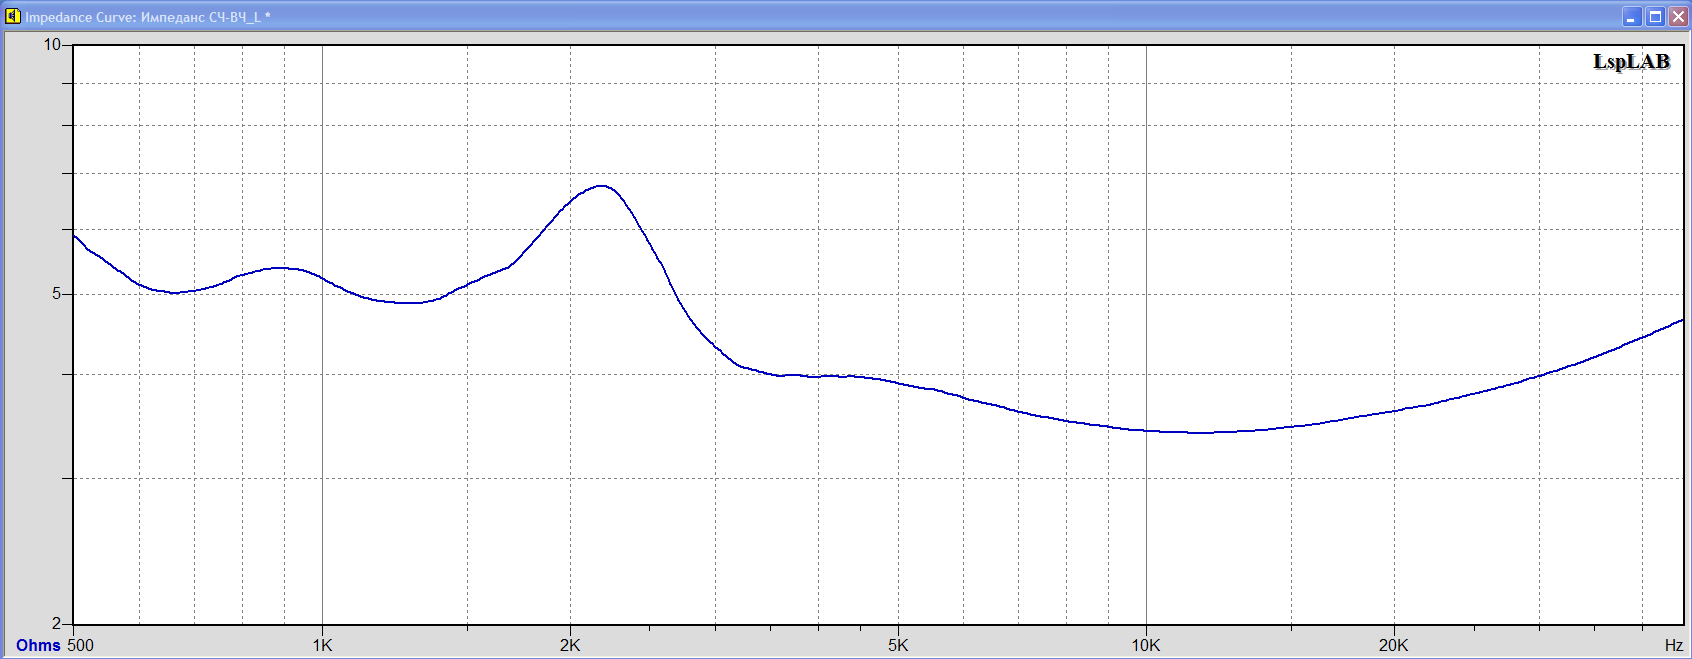Click the 1K frequency axis label
The height and width of the screenshot is (659, 1692).
(x=322, y=645)
